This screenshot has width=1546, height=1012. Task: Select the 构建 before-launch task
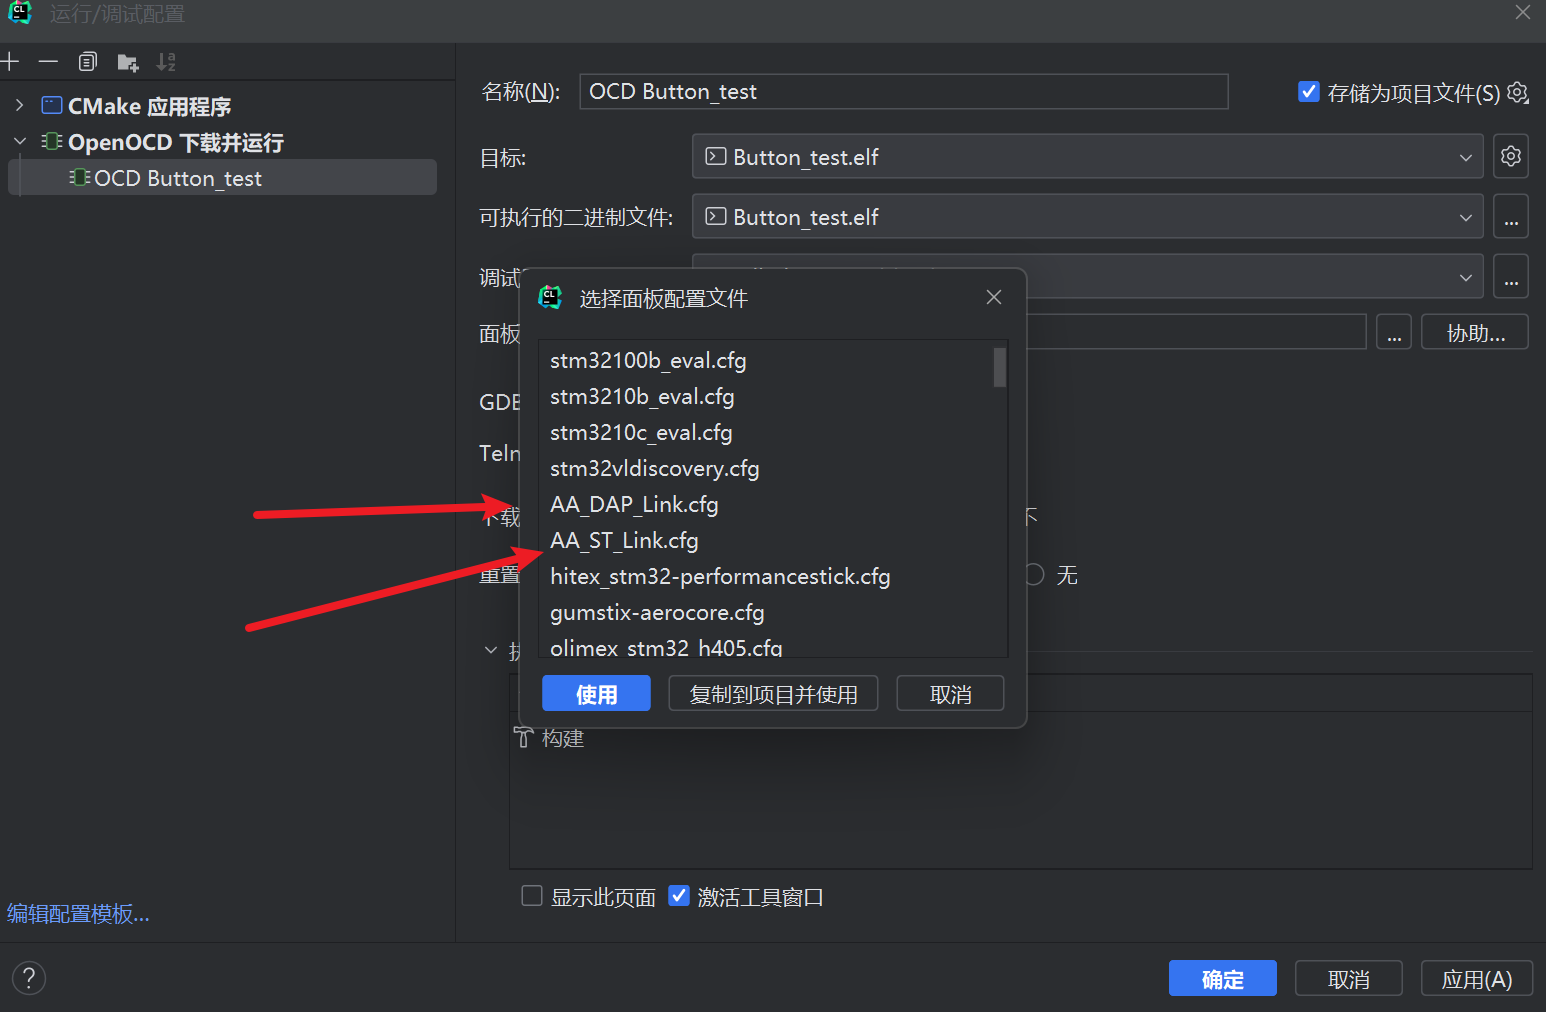pyautogui.click(x=549, y=738)
